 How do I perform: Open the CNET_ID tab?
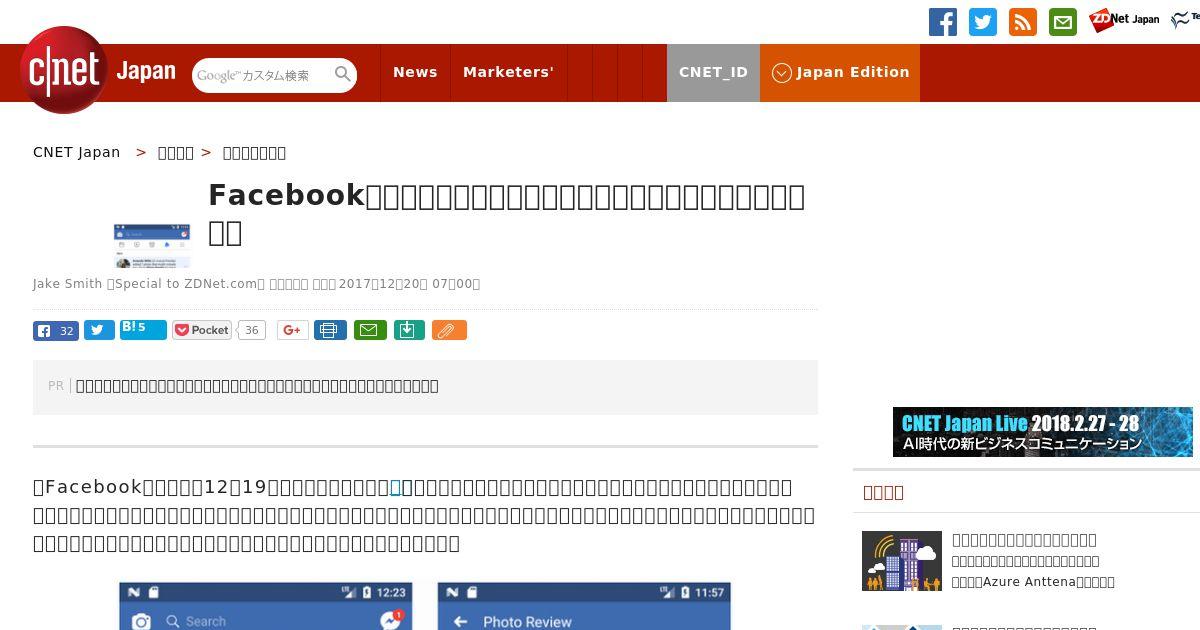[x=713, y=72]
